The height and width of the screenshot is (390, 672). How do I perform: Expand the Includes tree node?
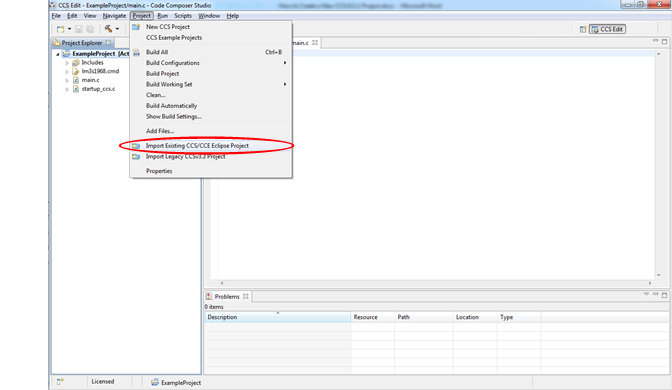tap(67, 63)
